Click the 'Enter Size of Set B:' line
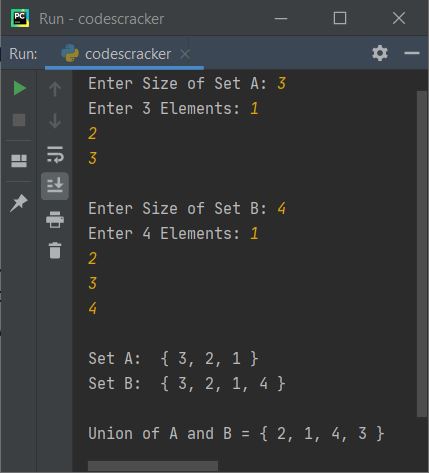The width and height of the screenshot is (429, 473). pyautogui.click(x=187, y=208)
